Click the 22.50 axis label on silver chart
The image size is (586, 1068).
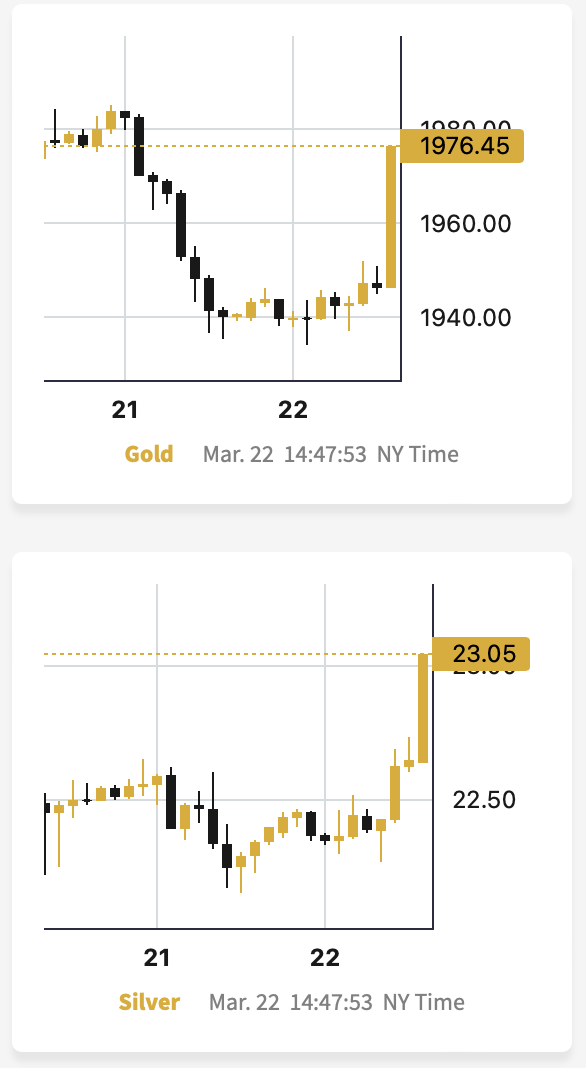pyautogui.click(x=484, y=800)
